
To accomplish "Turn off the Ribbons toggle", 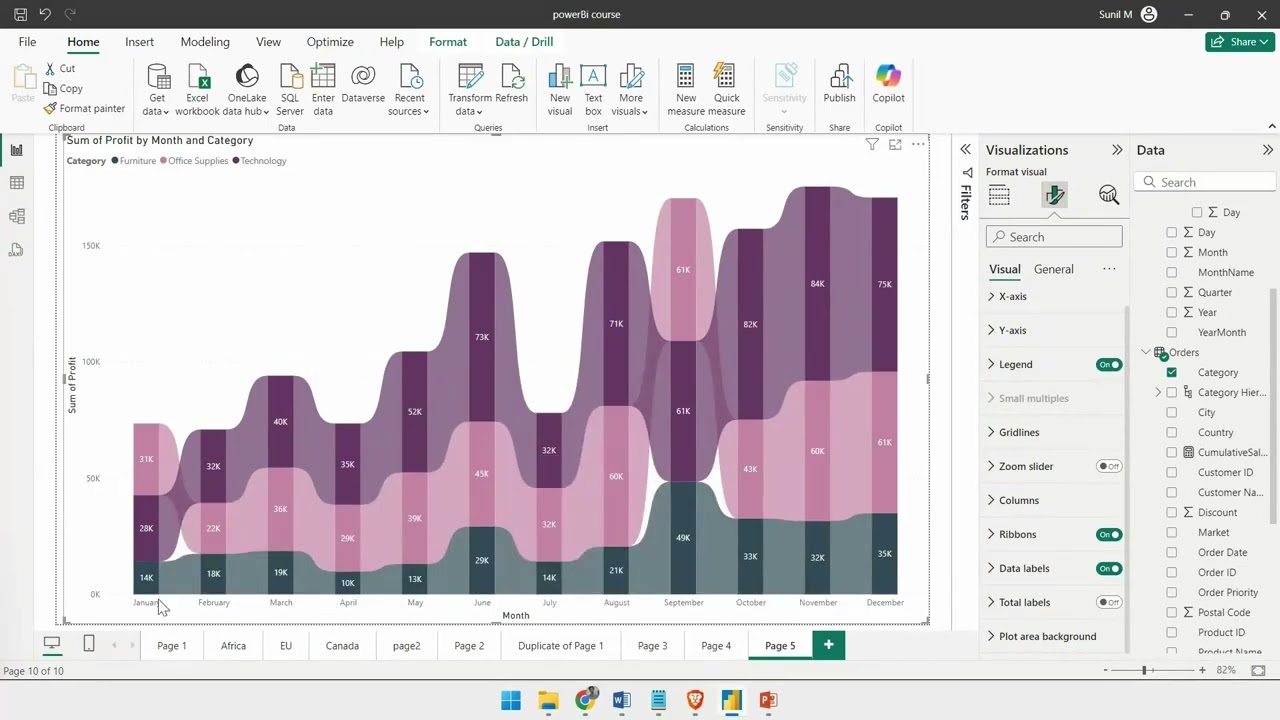I will (x=1109, y=535).
